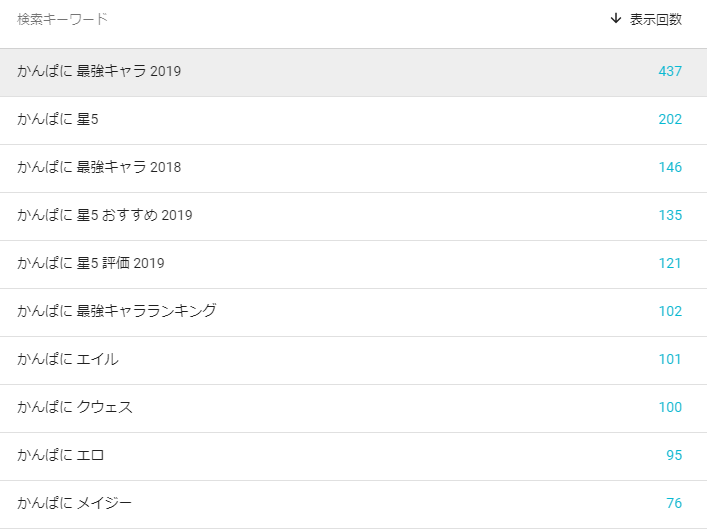This screenshot has width=707, height=529.
Task: Click the 121 impressions value
Action: (670, 263)
